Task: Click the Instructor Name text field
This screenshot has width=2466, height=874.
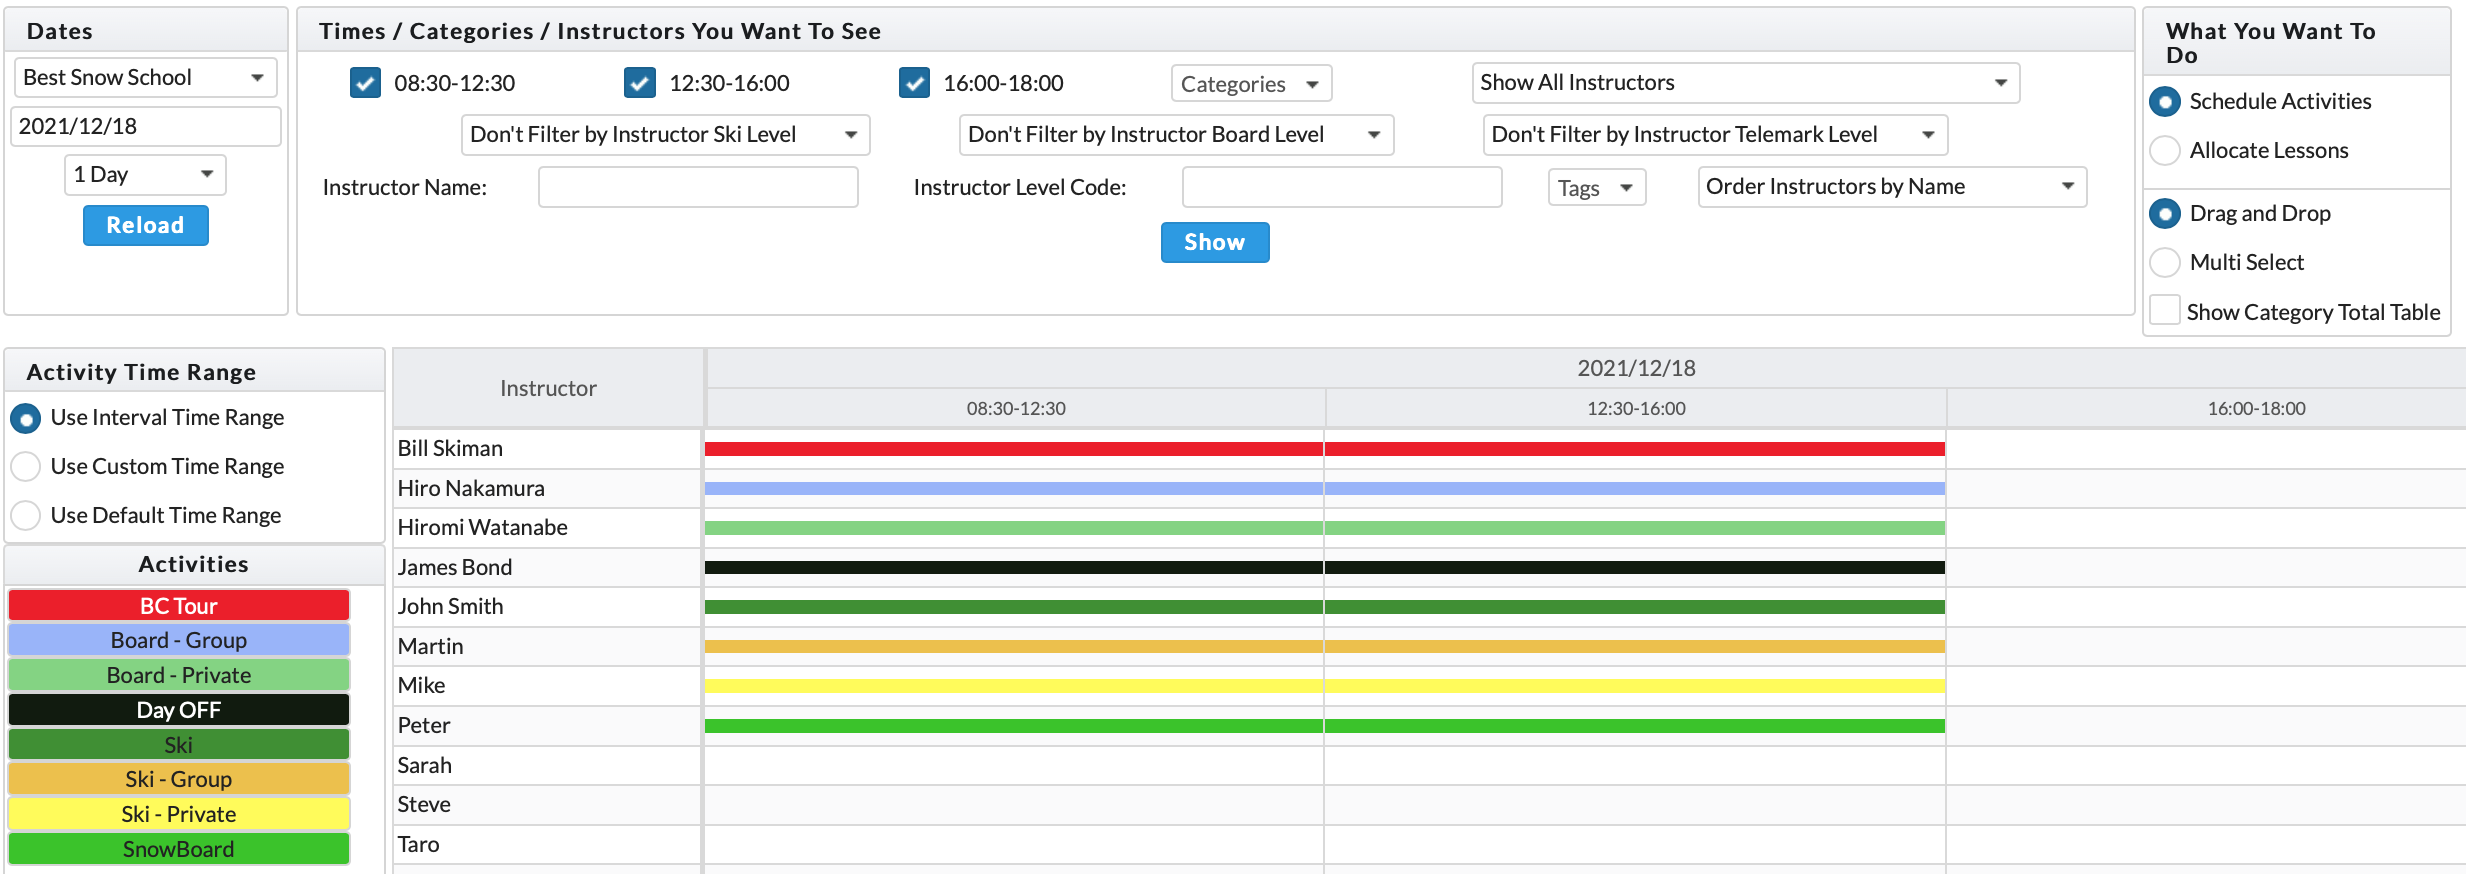Action: 698,188
